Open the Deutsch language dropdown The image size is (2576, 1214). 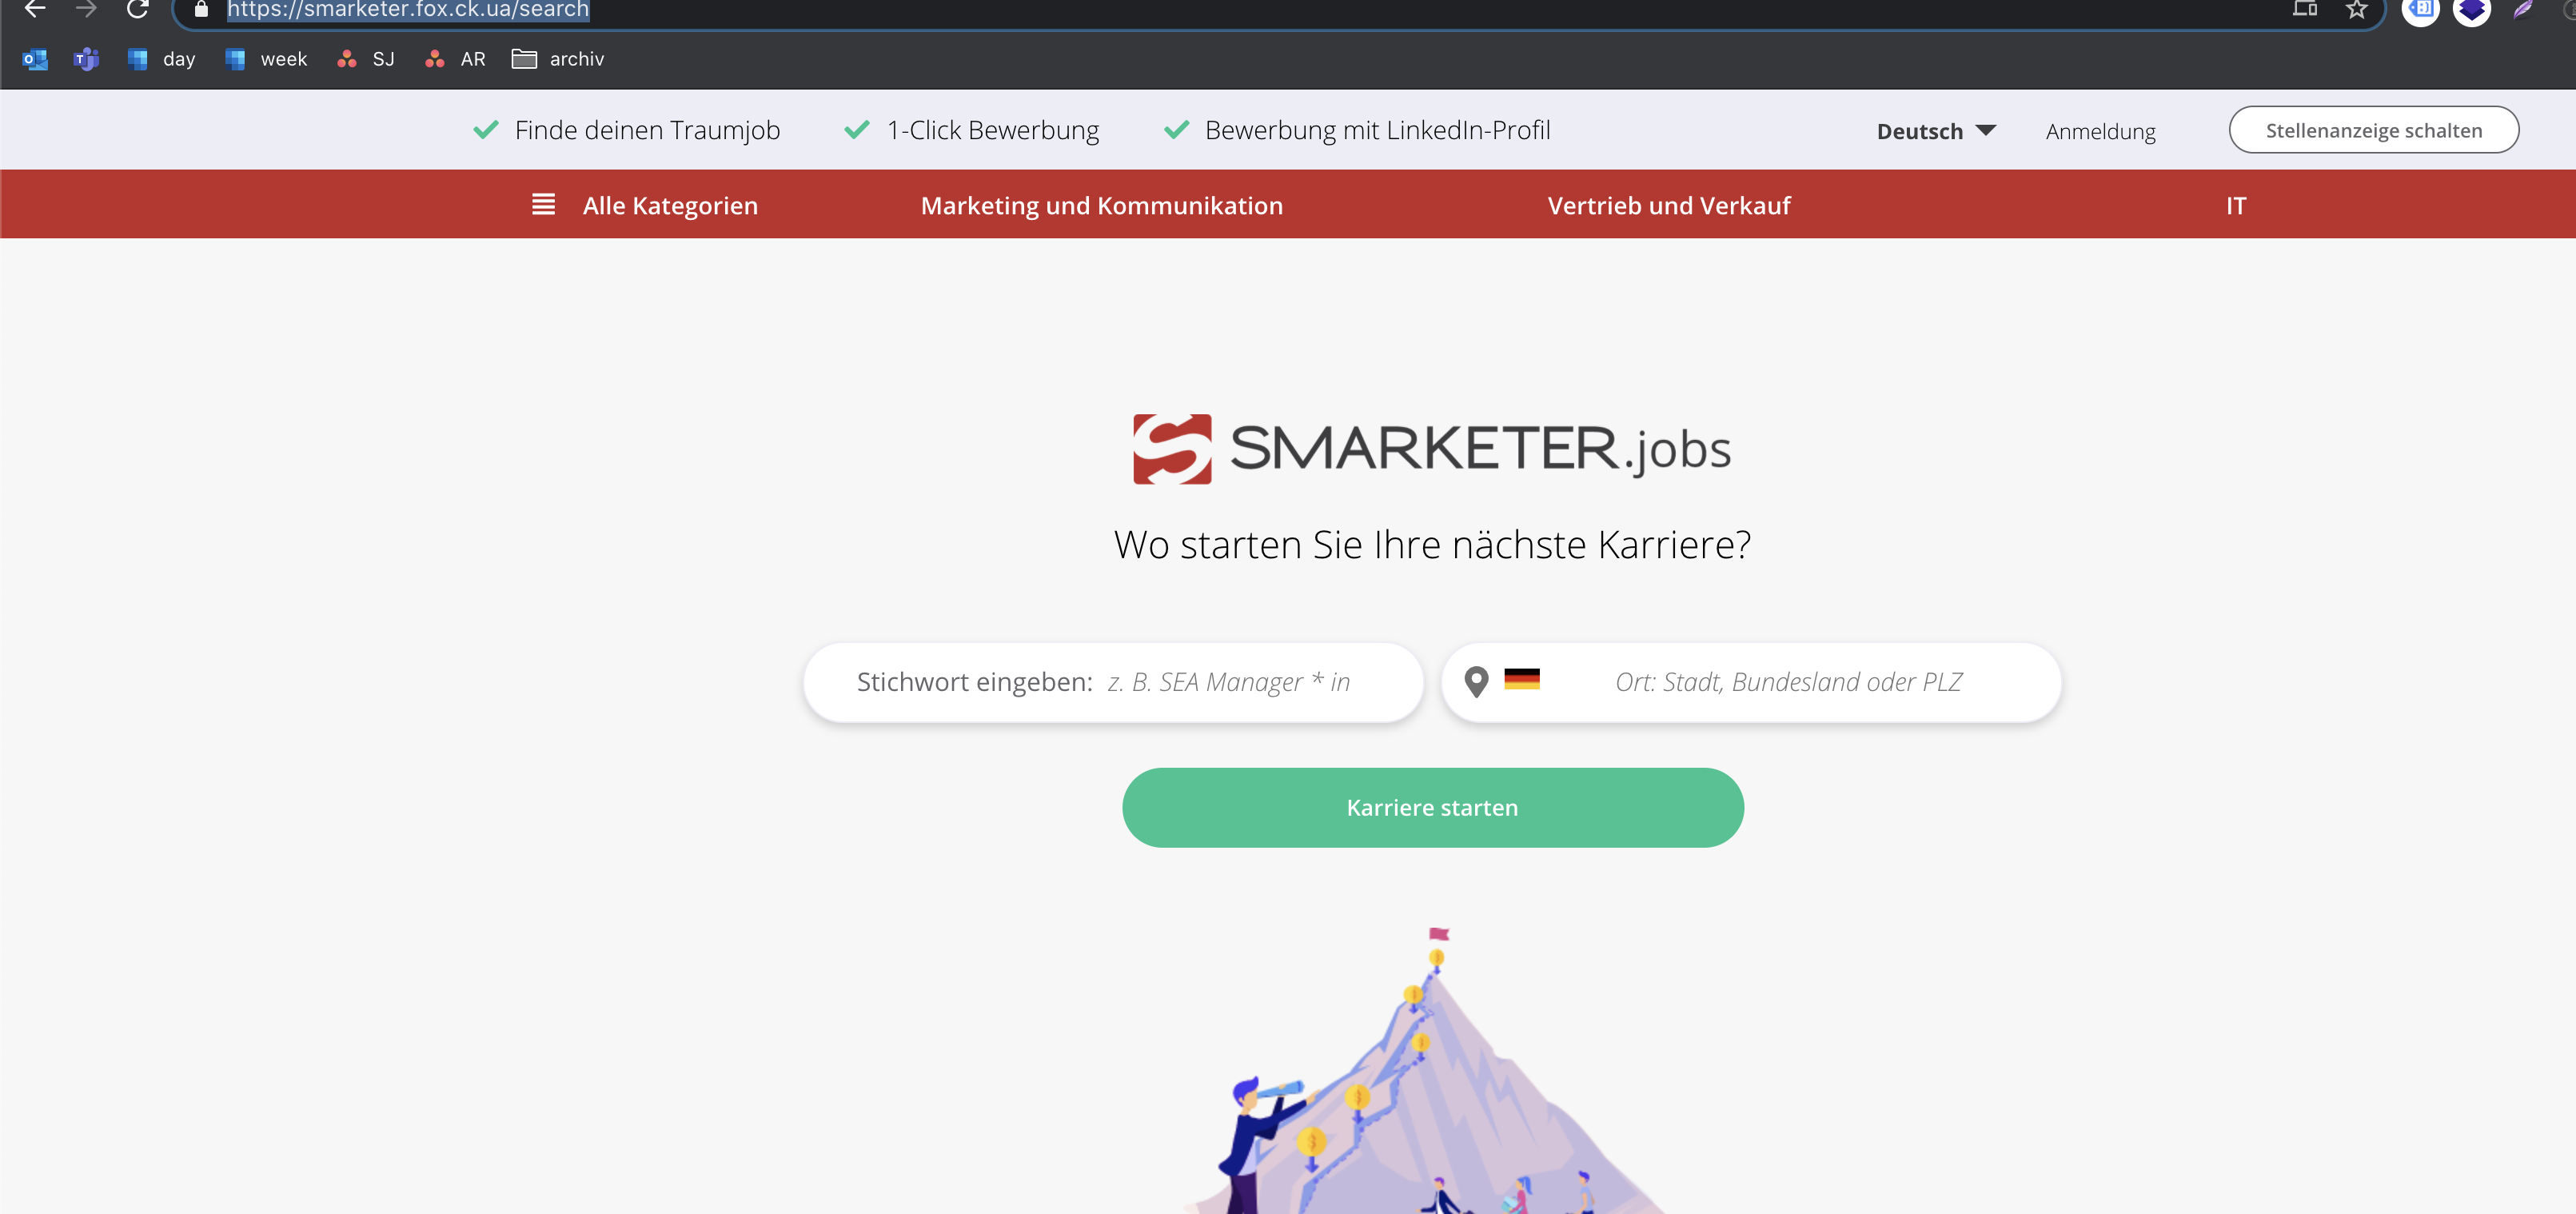[1936, 131]
